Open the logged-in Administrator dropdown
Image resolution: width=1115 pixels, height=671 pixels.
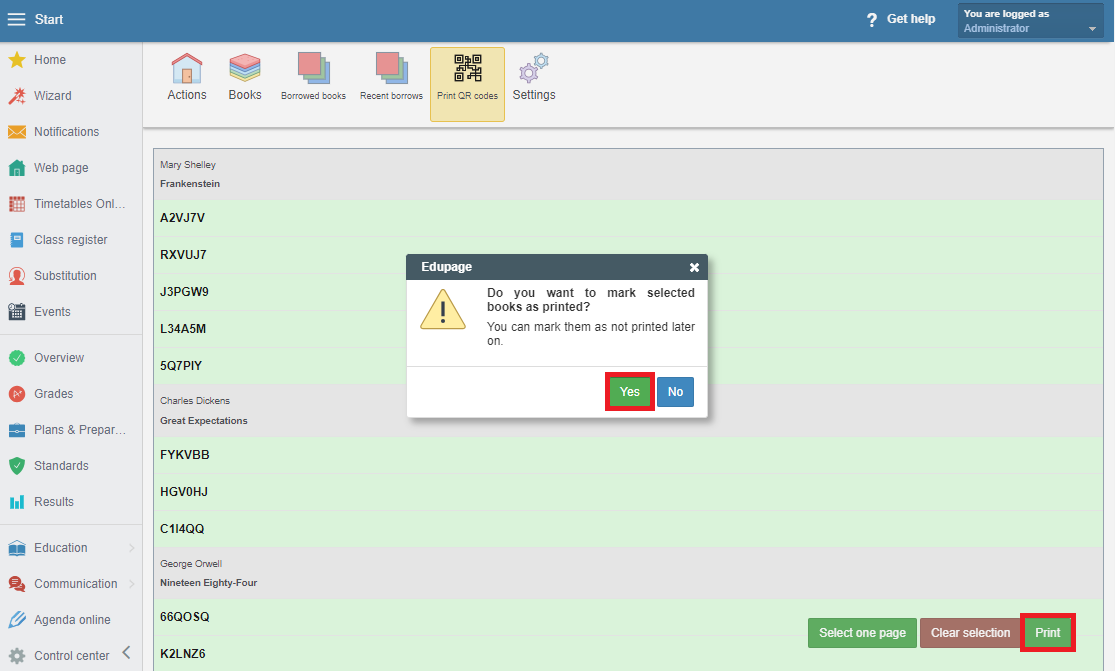coord(1030,21)
